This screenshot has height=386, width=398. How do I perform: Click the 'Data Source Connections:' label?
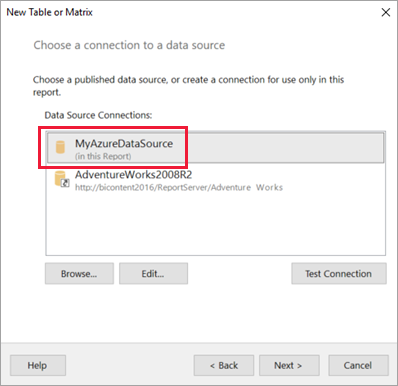click(x=98, y=115)
